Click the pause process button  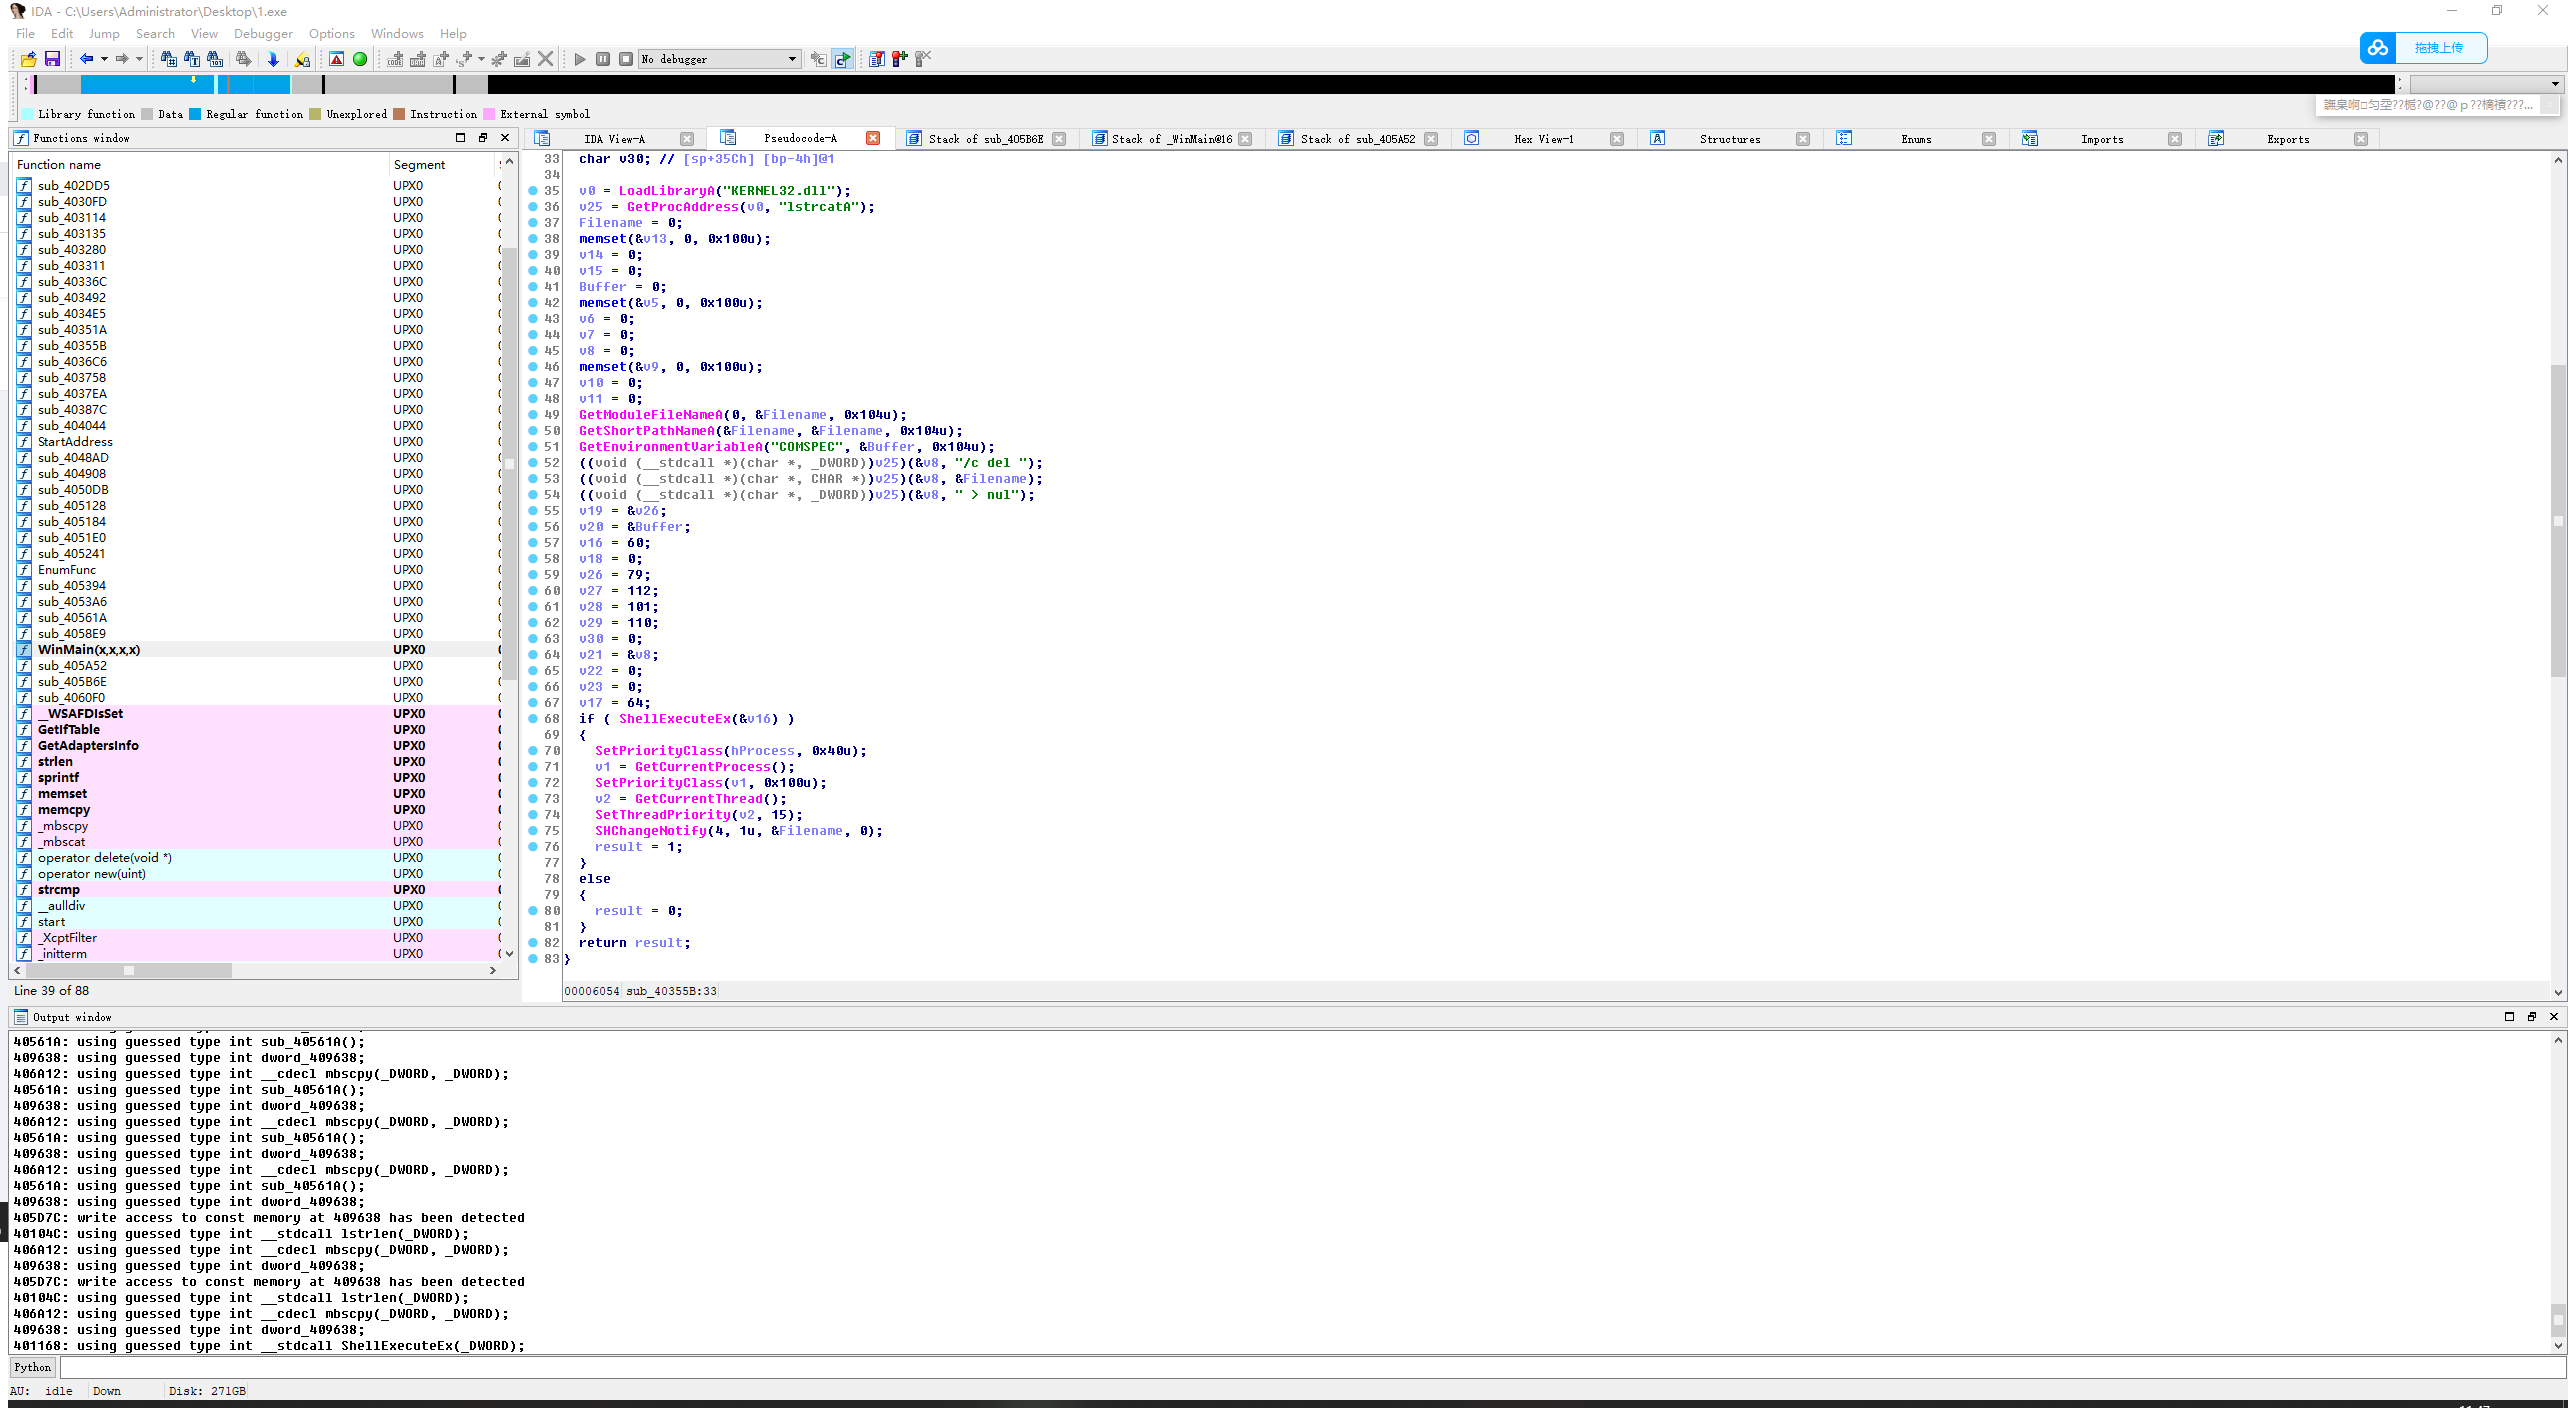click(603, 59)
